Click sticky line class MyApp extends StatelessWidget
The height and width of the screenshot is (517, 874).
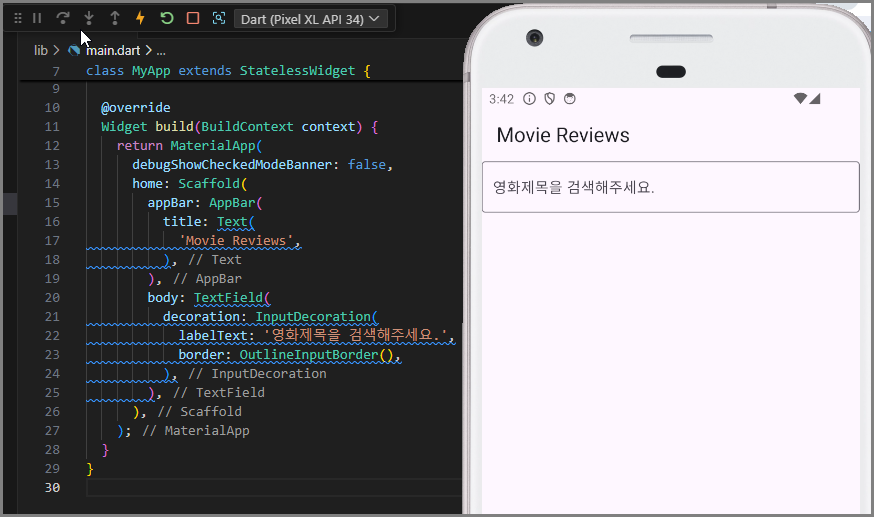pyautogui.click(x=229, y=71)
